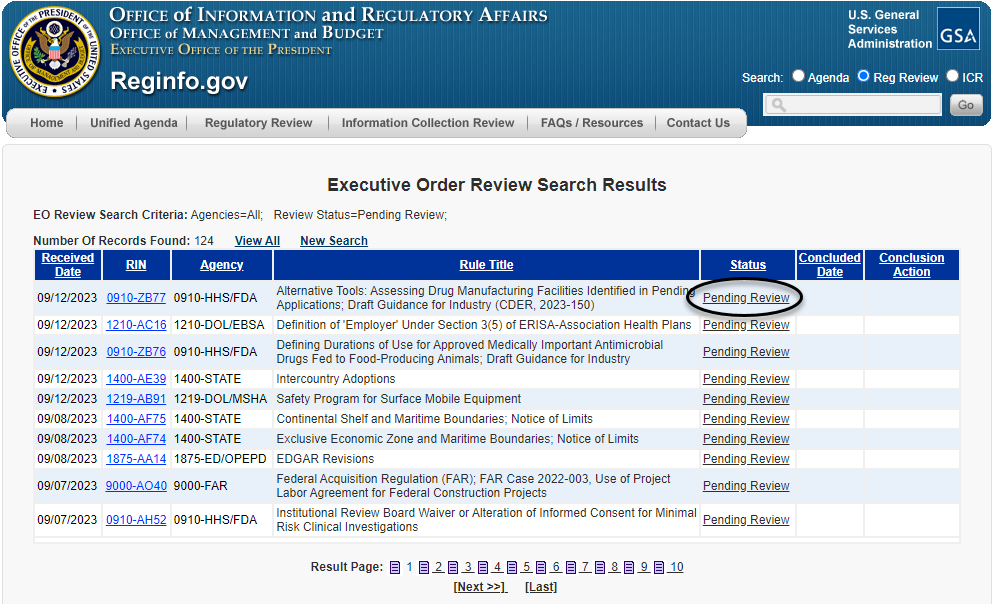Viewport: 992px width, 604px height.
Task: Click the [Next >>] pagination link
Action: [480, 587]
